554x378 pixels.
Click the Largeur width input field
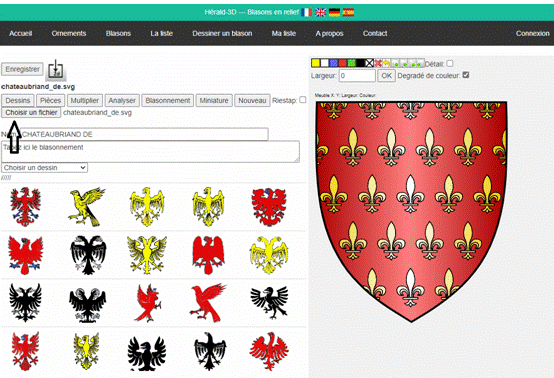click(x=357, y=76)
